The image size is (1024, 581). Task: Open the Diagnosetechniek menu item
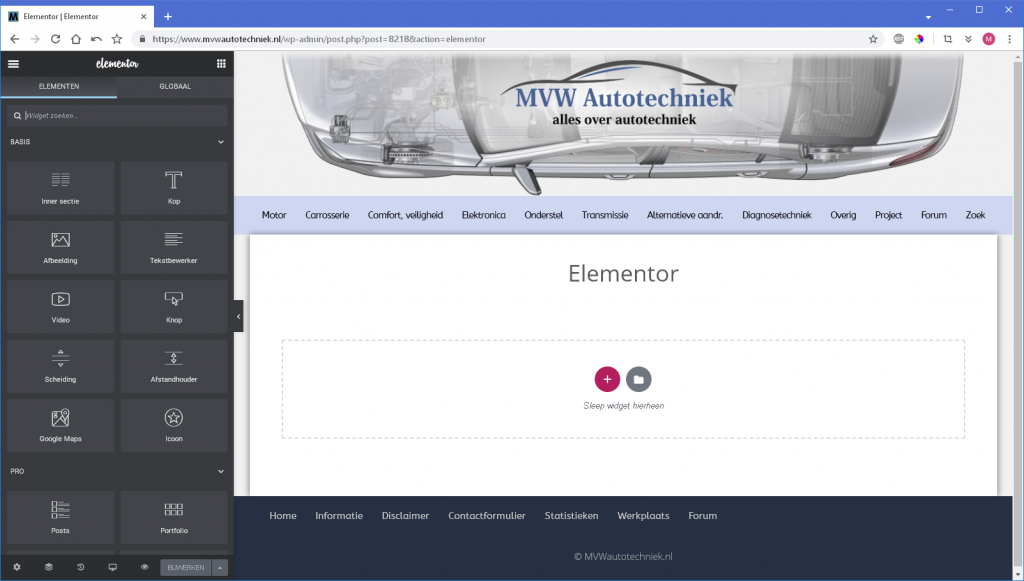click(776, 215)
